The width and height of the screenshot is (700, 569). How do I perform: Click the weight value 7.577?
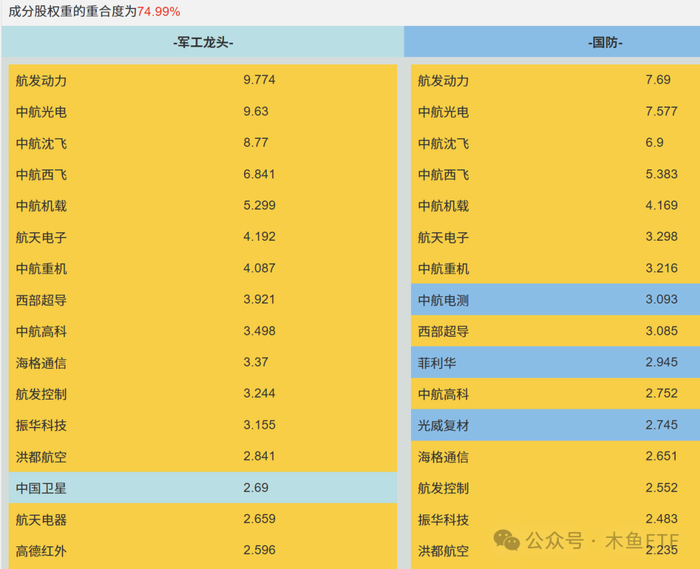coord(662,111)
